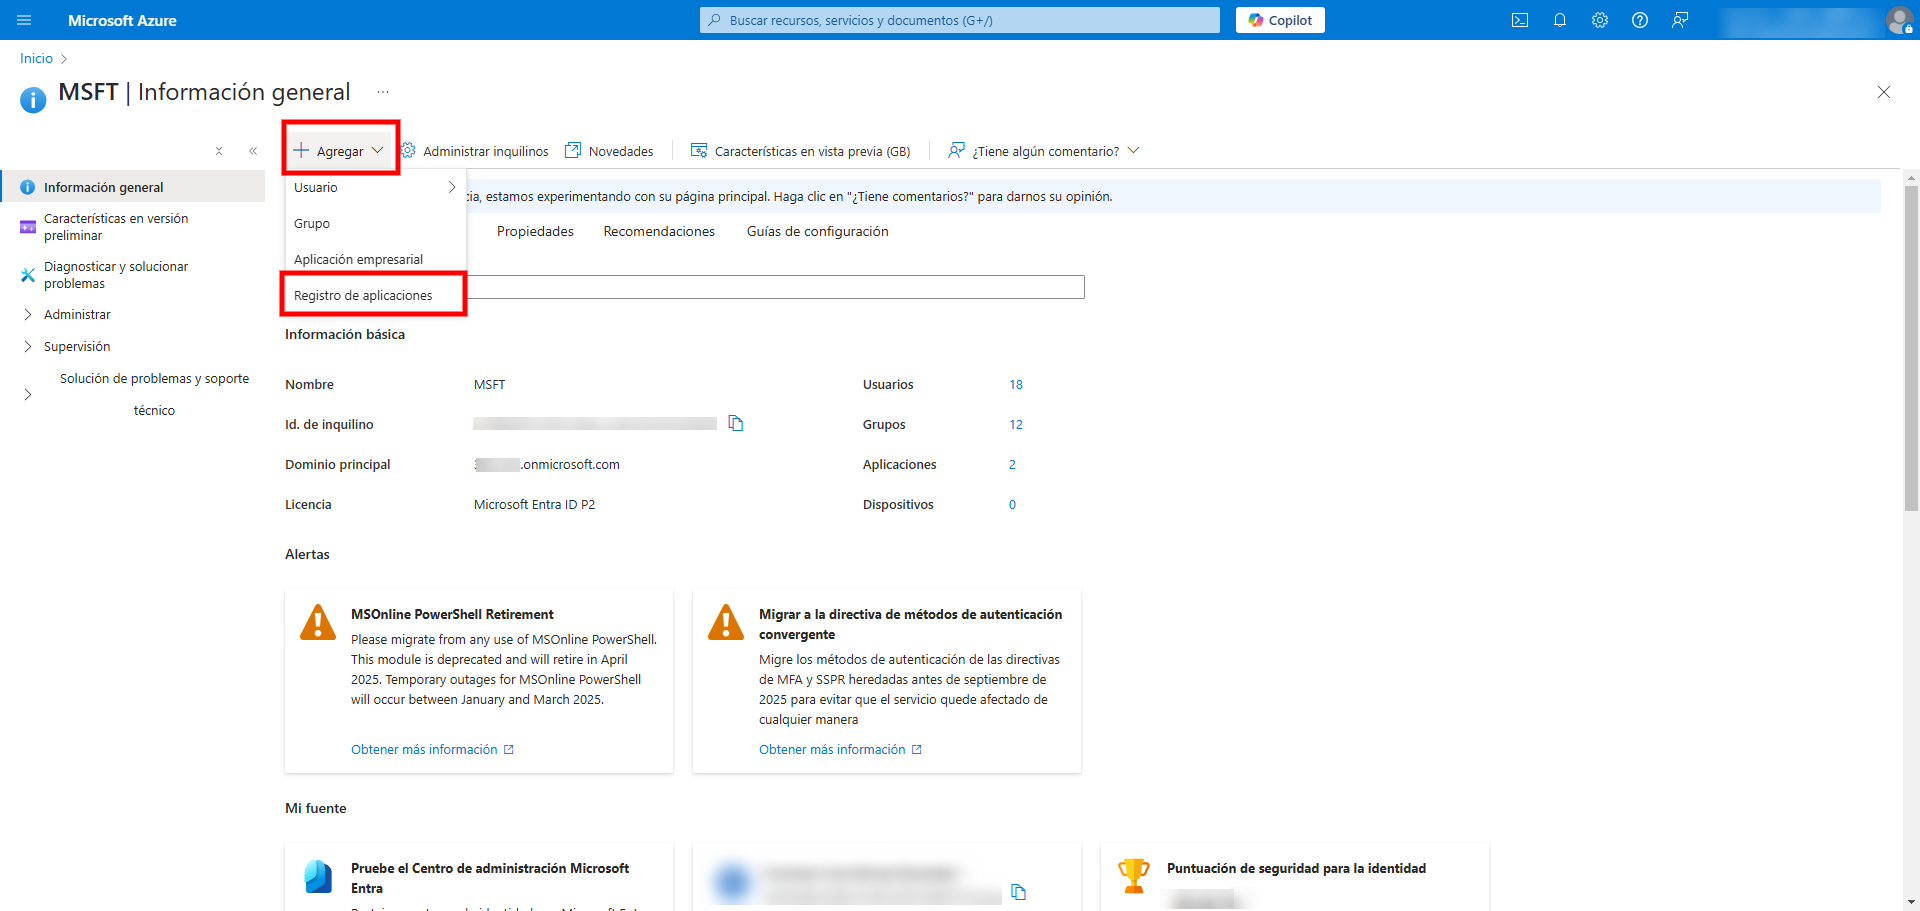Open the account avatar menu
The image size is (1920, 911).
coord(1899,20)
